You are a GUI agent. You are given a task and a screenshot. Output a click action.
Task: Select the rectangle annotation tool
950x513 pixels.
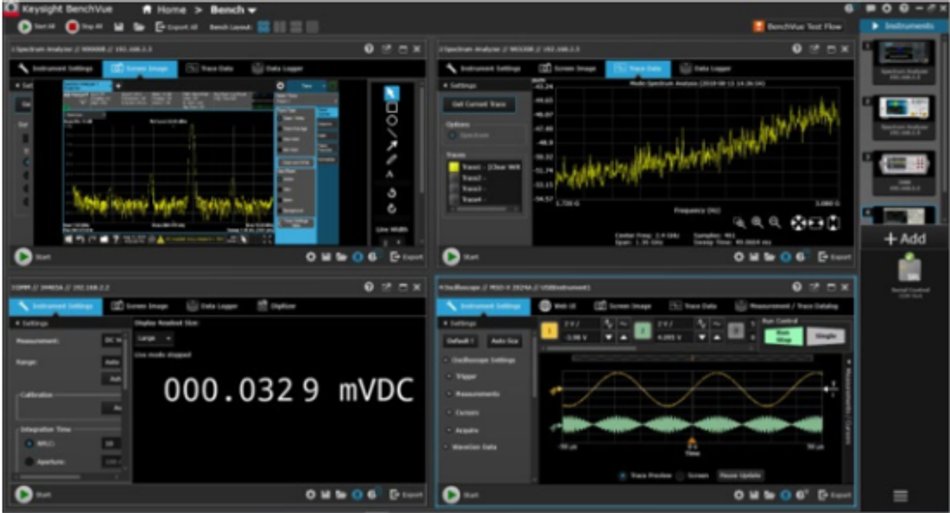pyautogui.click(x=391, y=107)
